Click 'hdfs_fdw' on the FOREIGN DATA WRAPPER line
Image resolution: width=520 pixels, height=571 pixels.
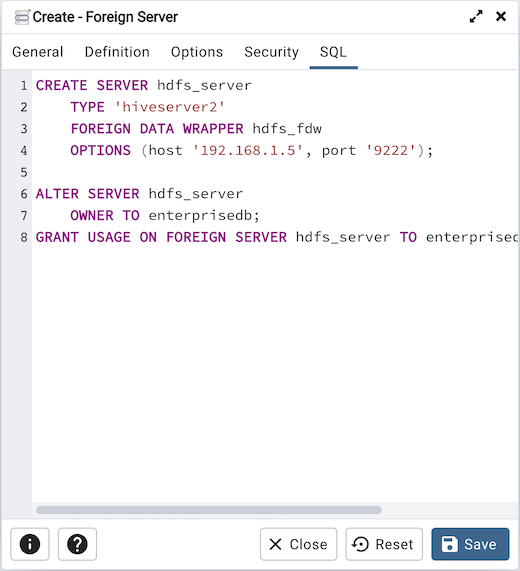(287, 129)
